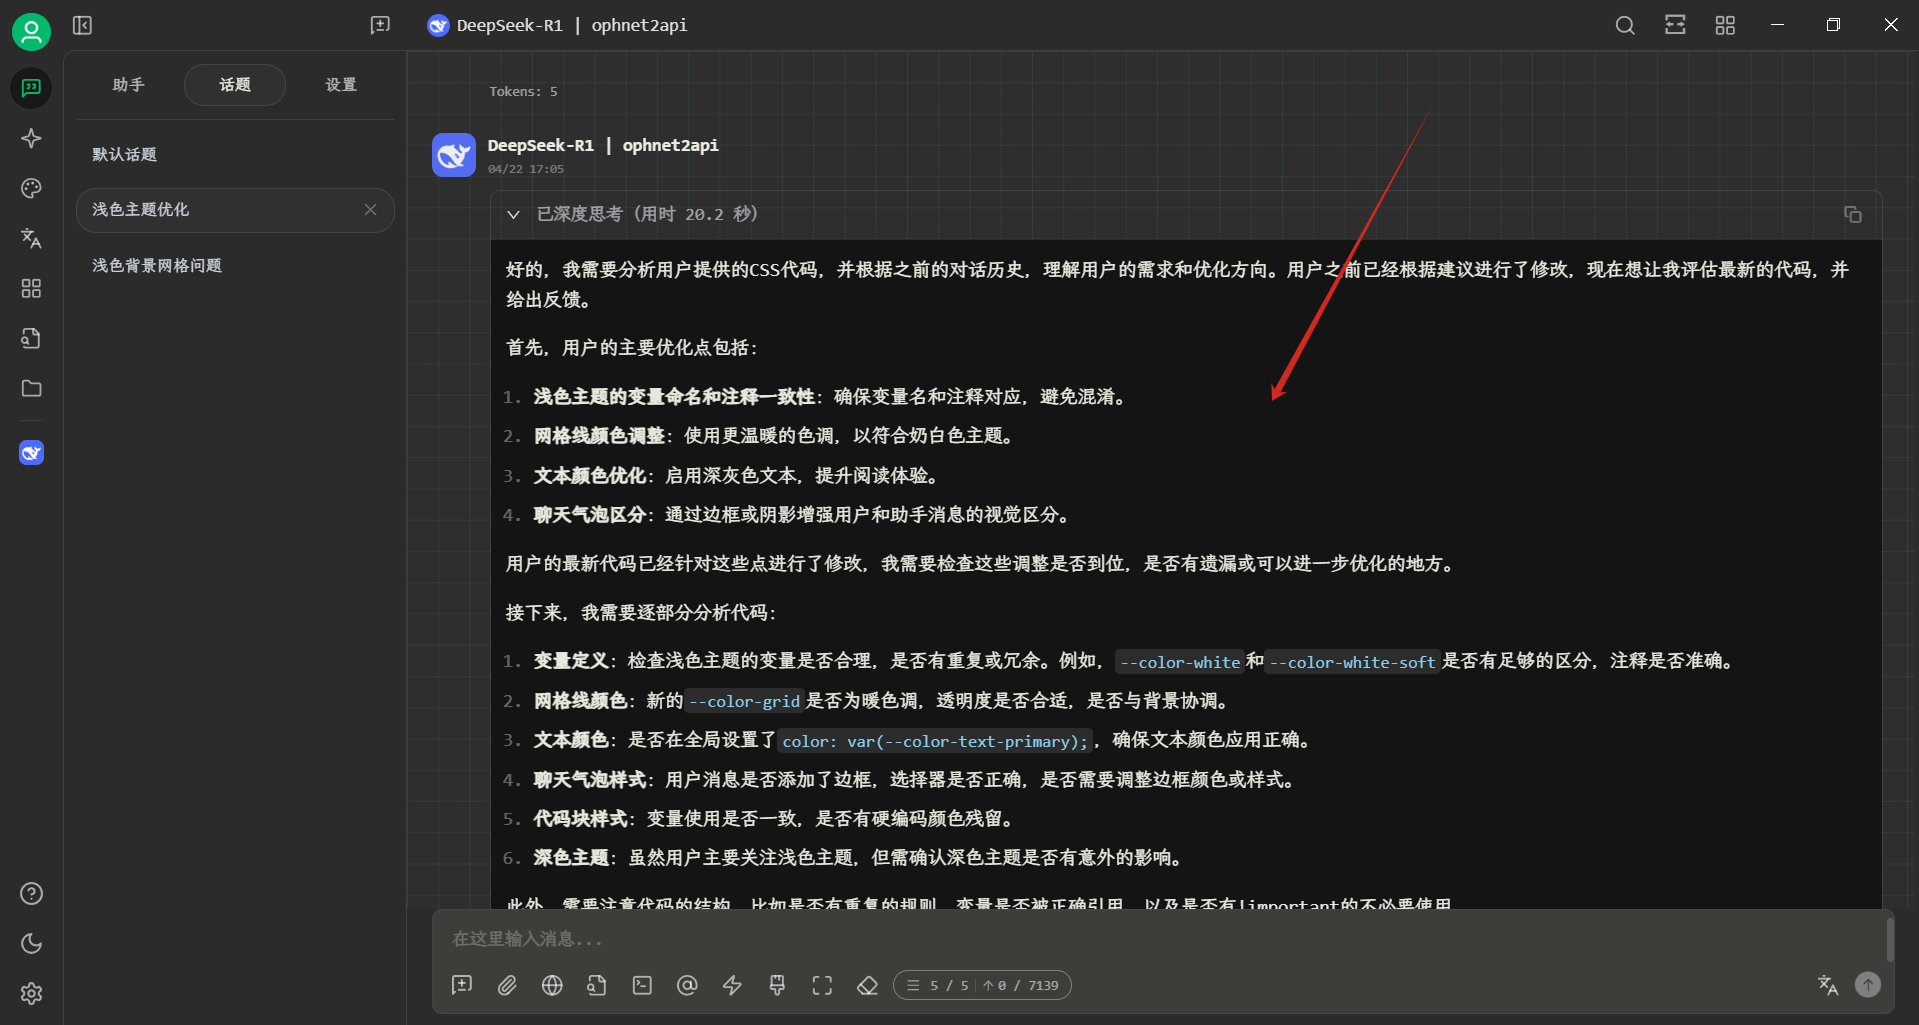Clear chat with the eraser icon
1919x1025 pixels.
click(867, 985)
